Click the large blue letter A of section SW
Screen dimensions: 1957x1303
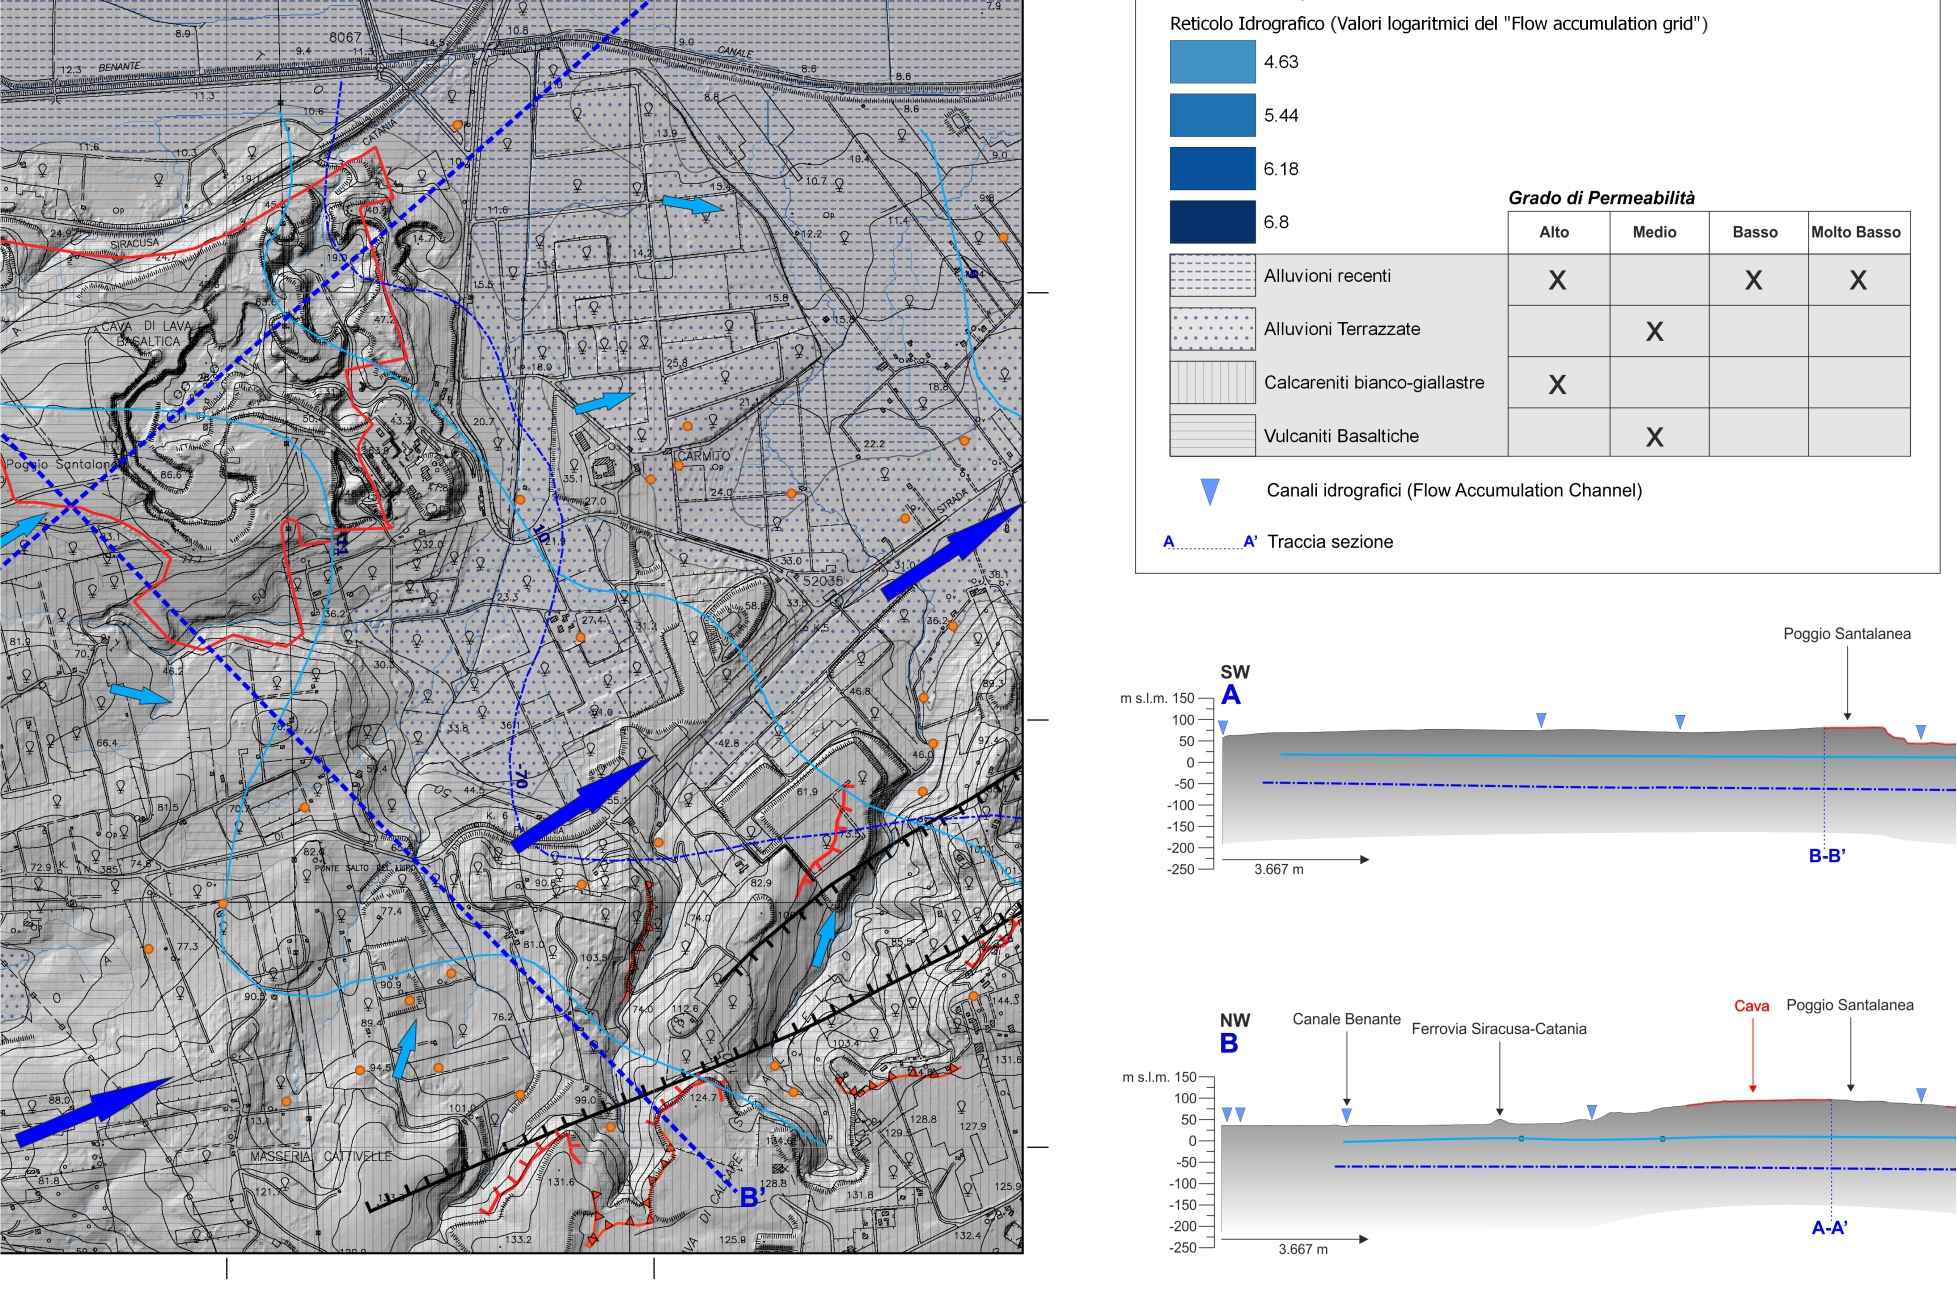point(1230,695)
